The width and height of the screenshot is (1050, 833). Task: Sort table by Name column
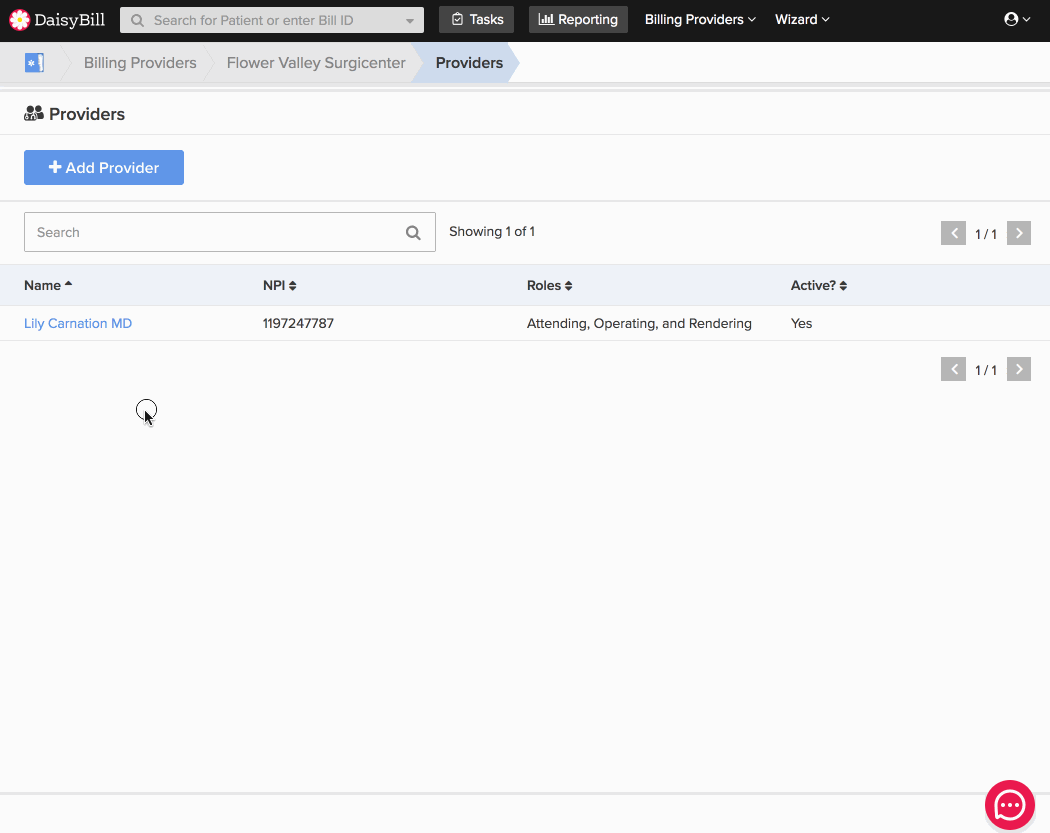(x=48, y=285)
